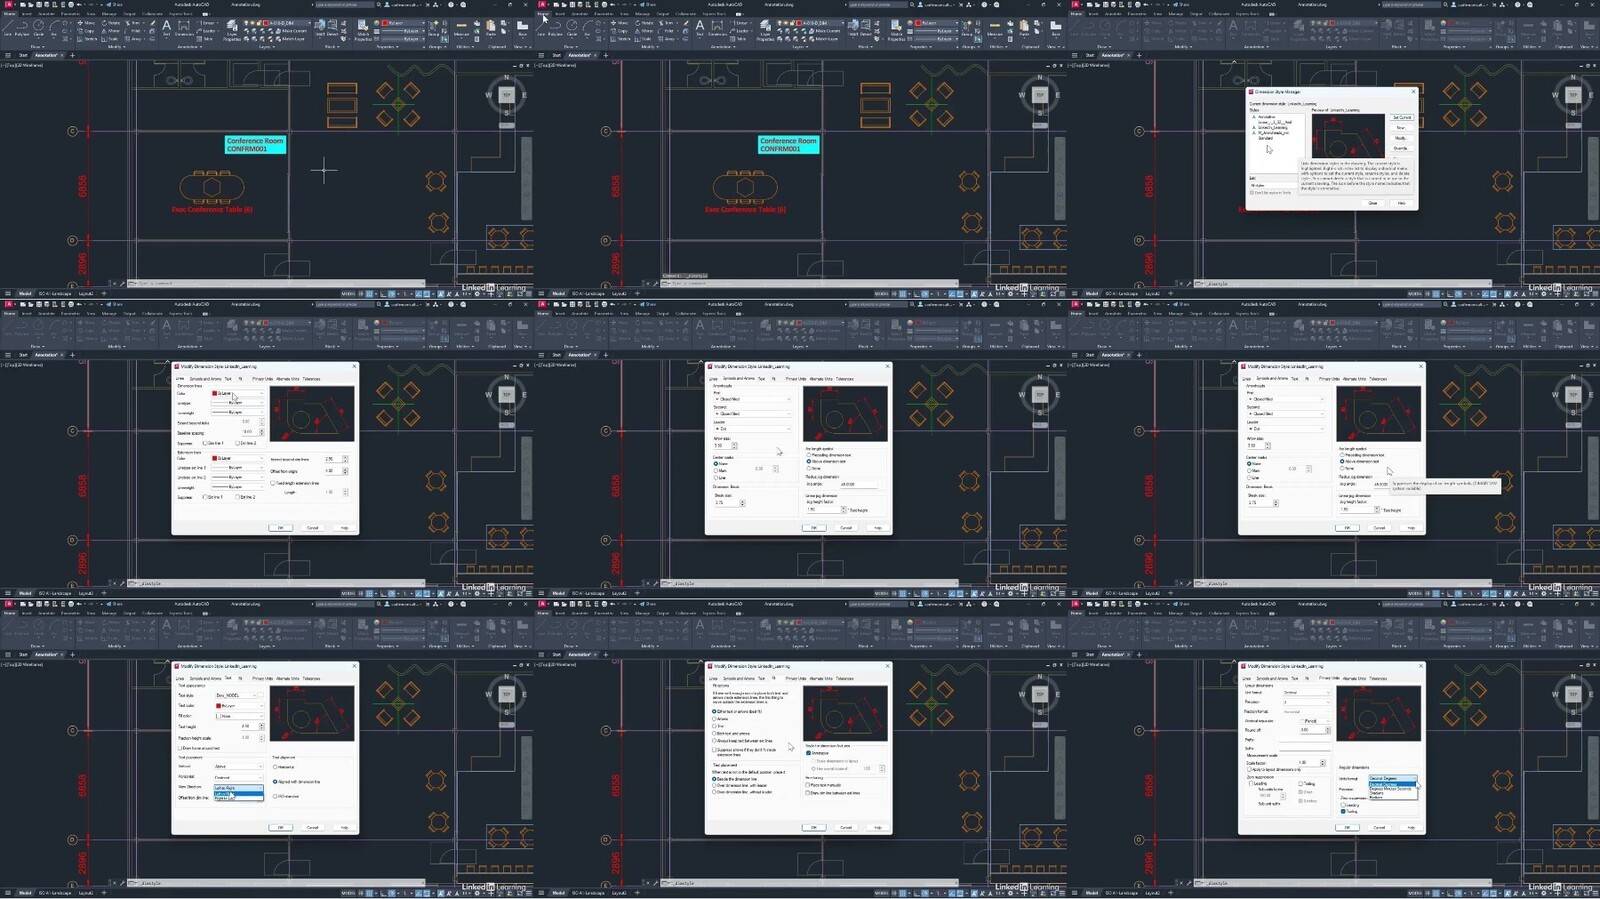Go to Alternate Units tab in the Text dialog
The image size is (1600, 899).
(287, 678)
